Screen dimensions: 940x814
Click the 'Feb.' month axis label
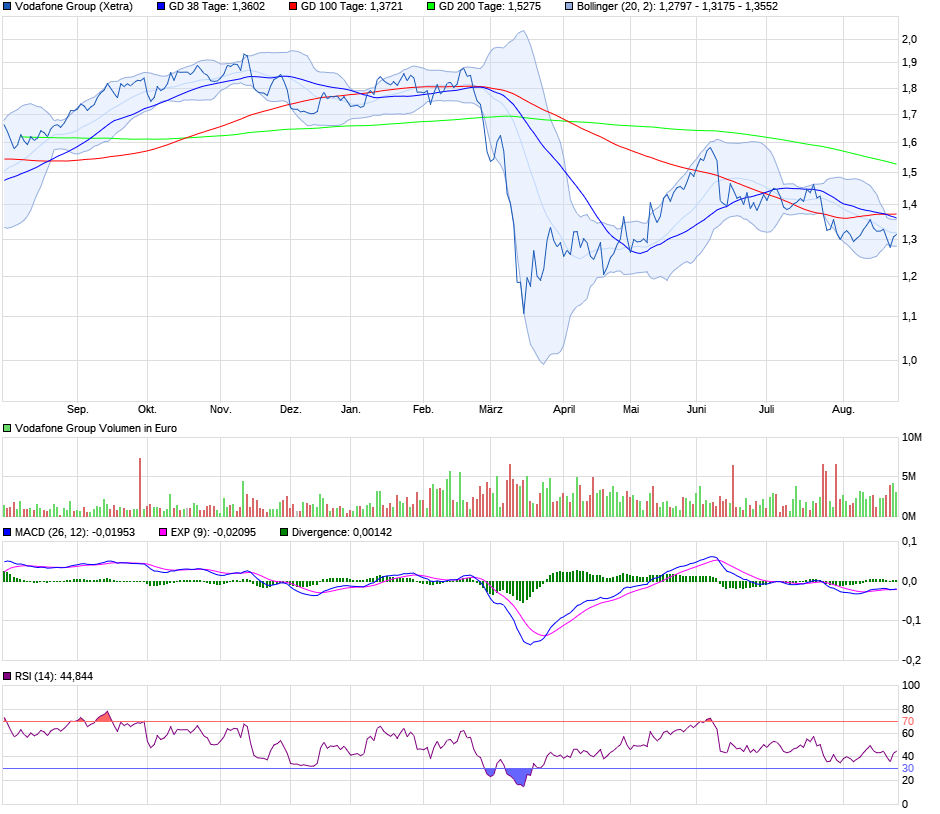pyautogui.click(x=423, y=409)
